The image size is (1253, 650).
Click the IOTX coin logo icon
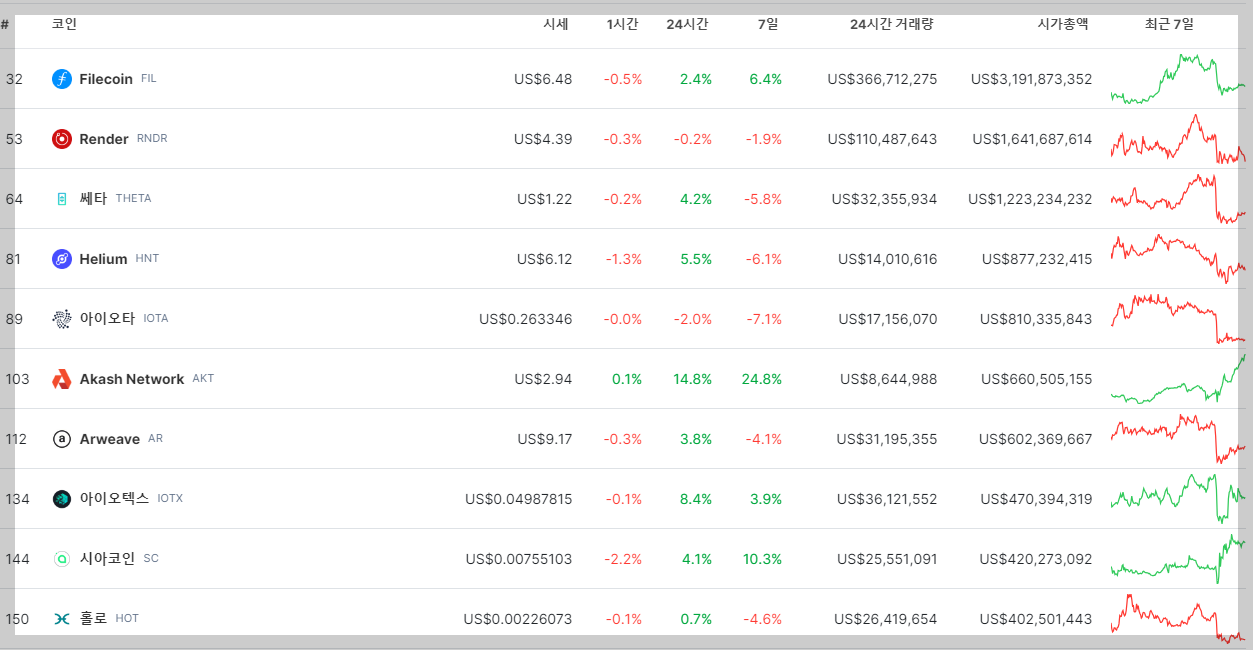coord(62,499)
